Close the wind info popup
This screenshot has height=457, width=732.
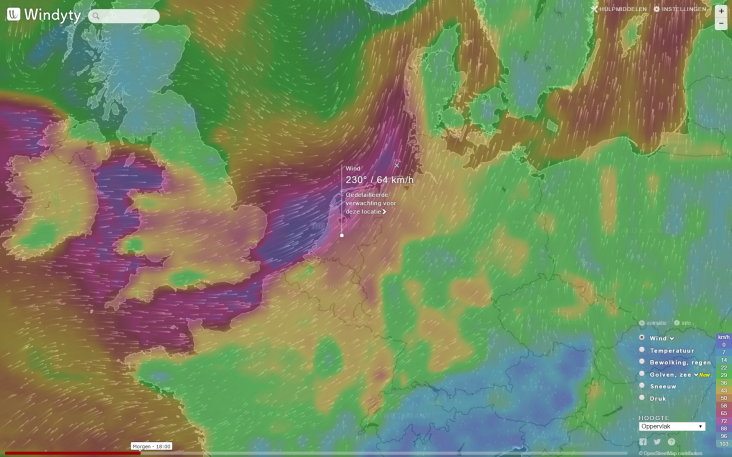[x=396, y=165]
